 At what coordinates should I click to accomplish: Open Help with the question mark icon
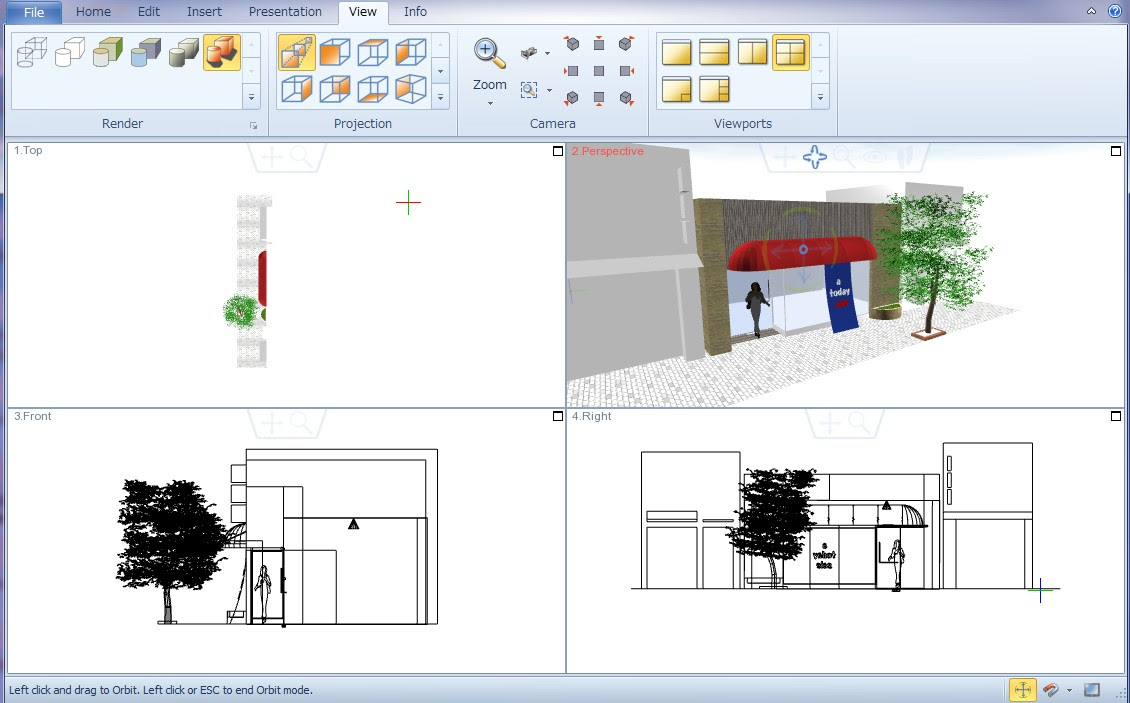pyautogui.click(x=1114, y=11)
